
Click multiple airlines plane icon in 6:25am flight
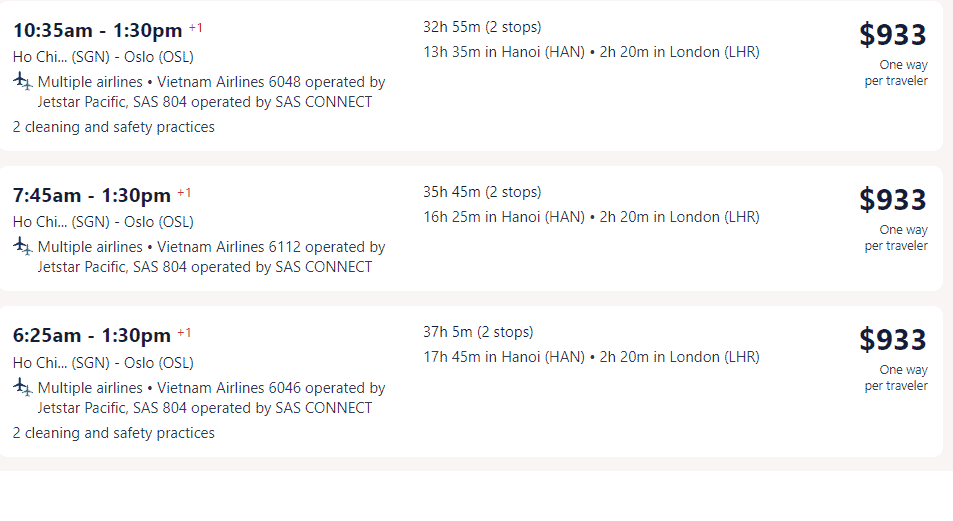coord(22,387)
